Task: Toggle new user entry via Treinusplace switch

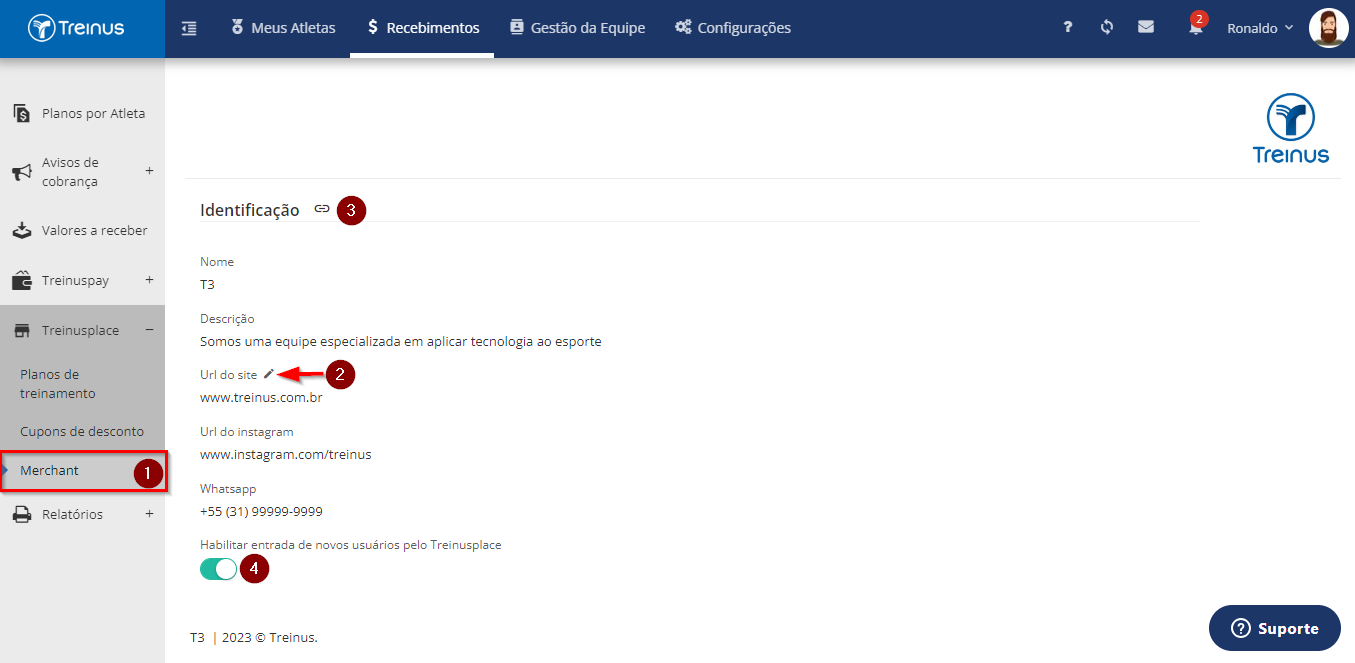Action: click(x=219, y=569)
